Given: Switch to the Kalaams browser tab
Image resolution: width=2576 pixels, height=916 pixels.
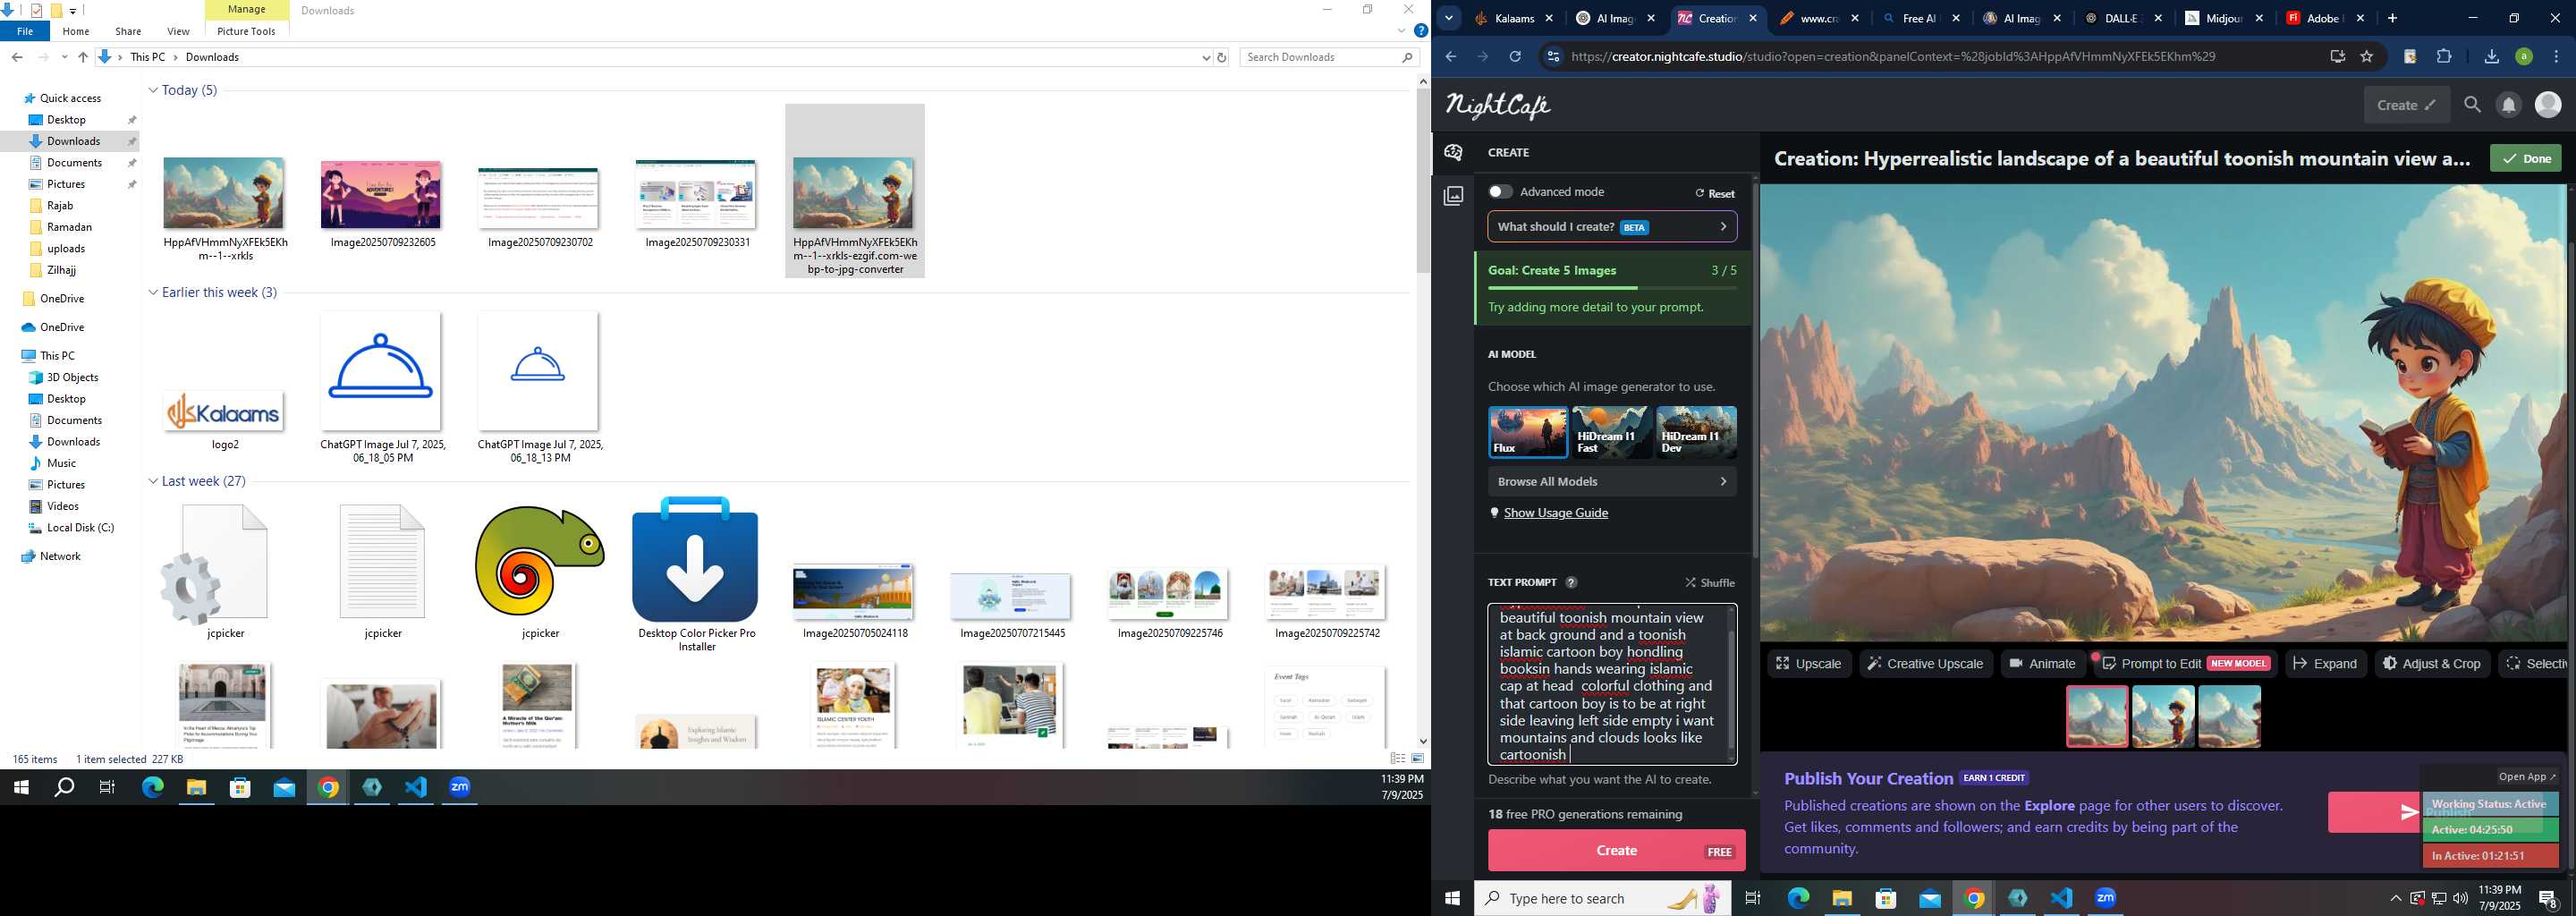Looking at the screenshot, I should pos(1513,18).
